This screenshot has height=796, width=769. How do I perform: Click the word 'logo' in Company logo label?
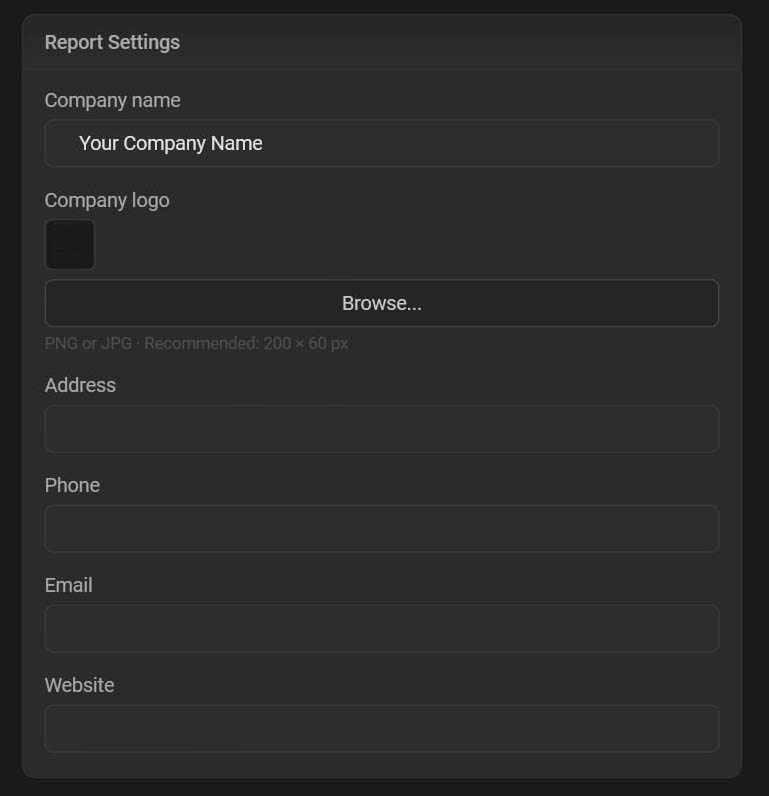151,201
